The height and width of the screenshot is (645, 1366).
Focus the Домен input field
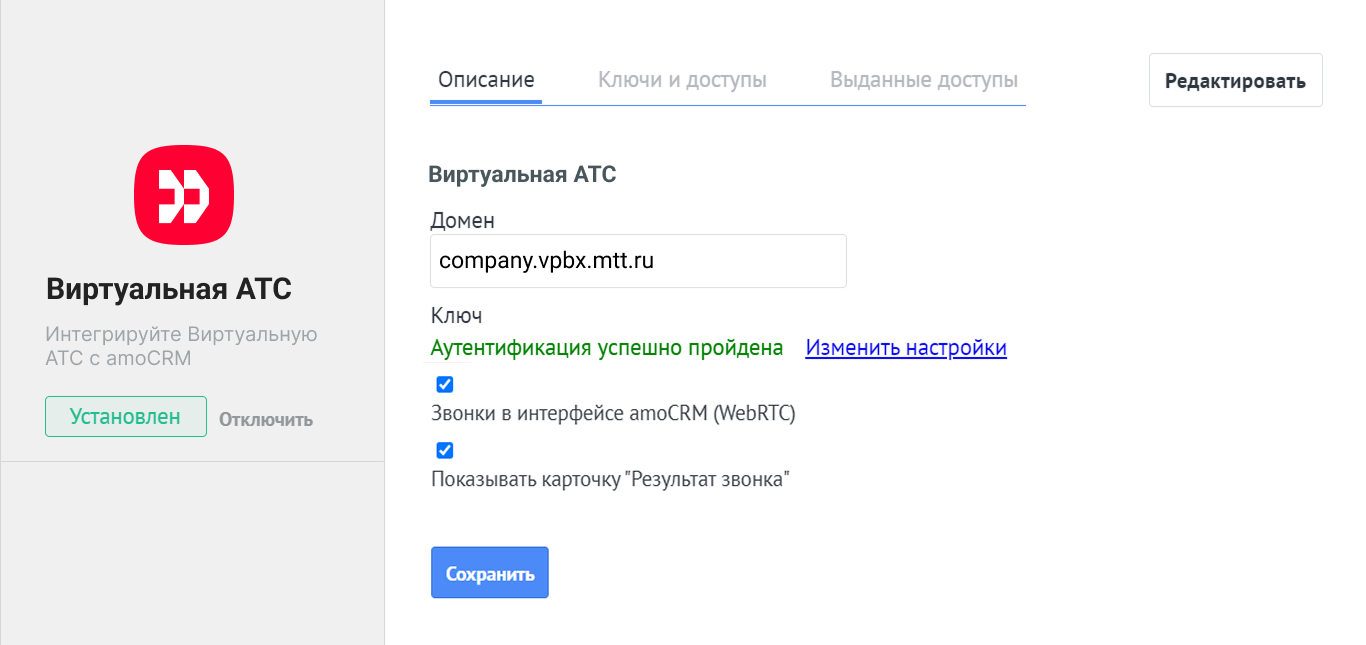(638, 261)
